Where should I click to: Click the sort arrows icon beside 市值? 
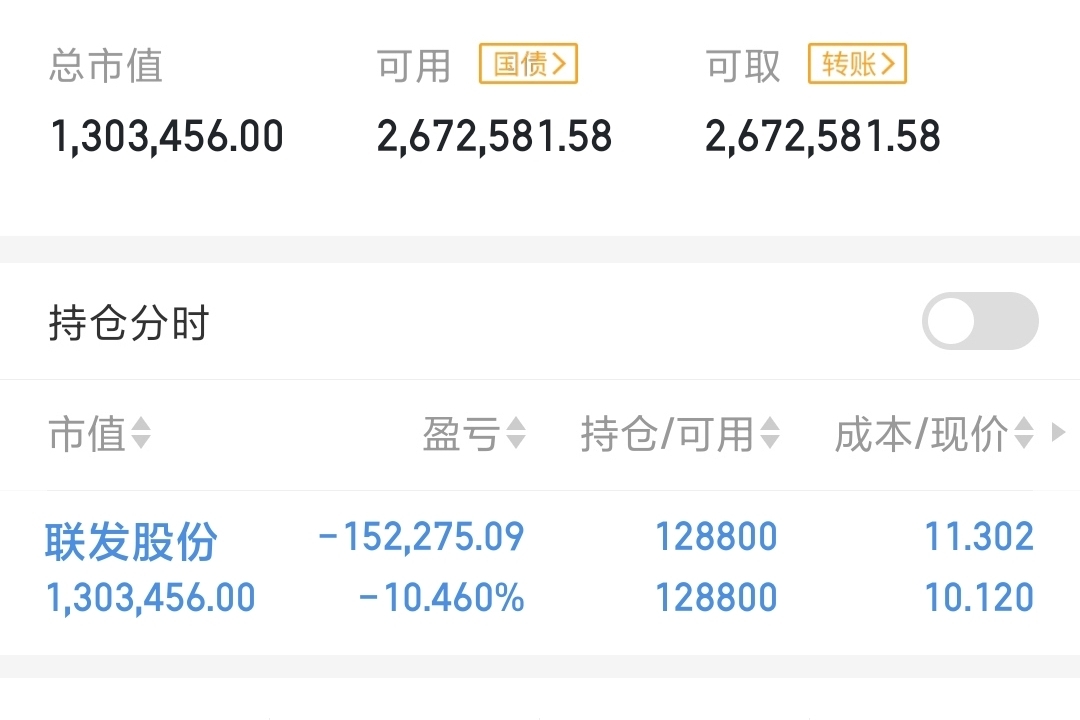[141, 433]
